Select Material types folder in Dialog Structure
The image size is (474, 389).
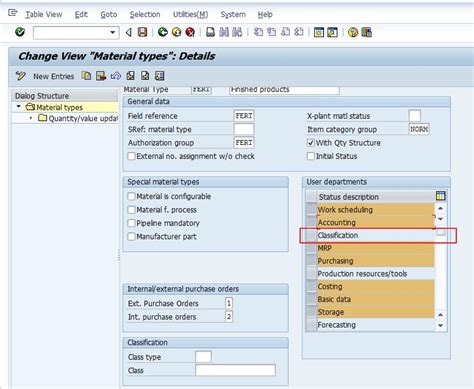59,107
